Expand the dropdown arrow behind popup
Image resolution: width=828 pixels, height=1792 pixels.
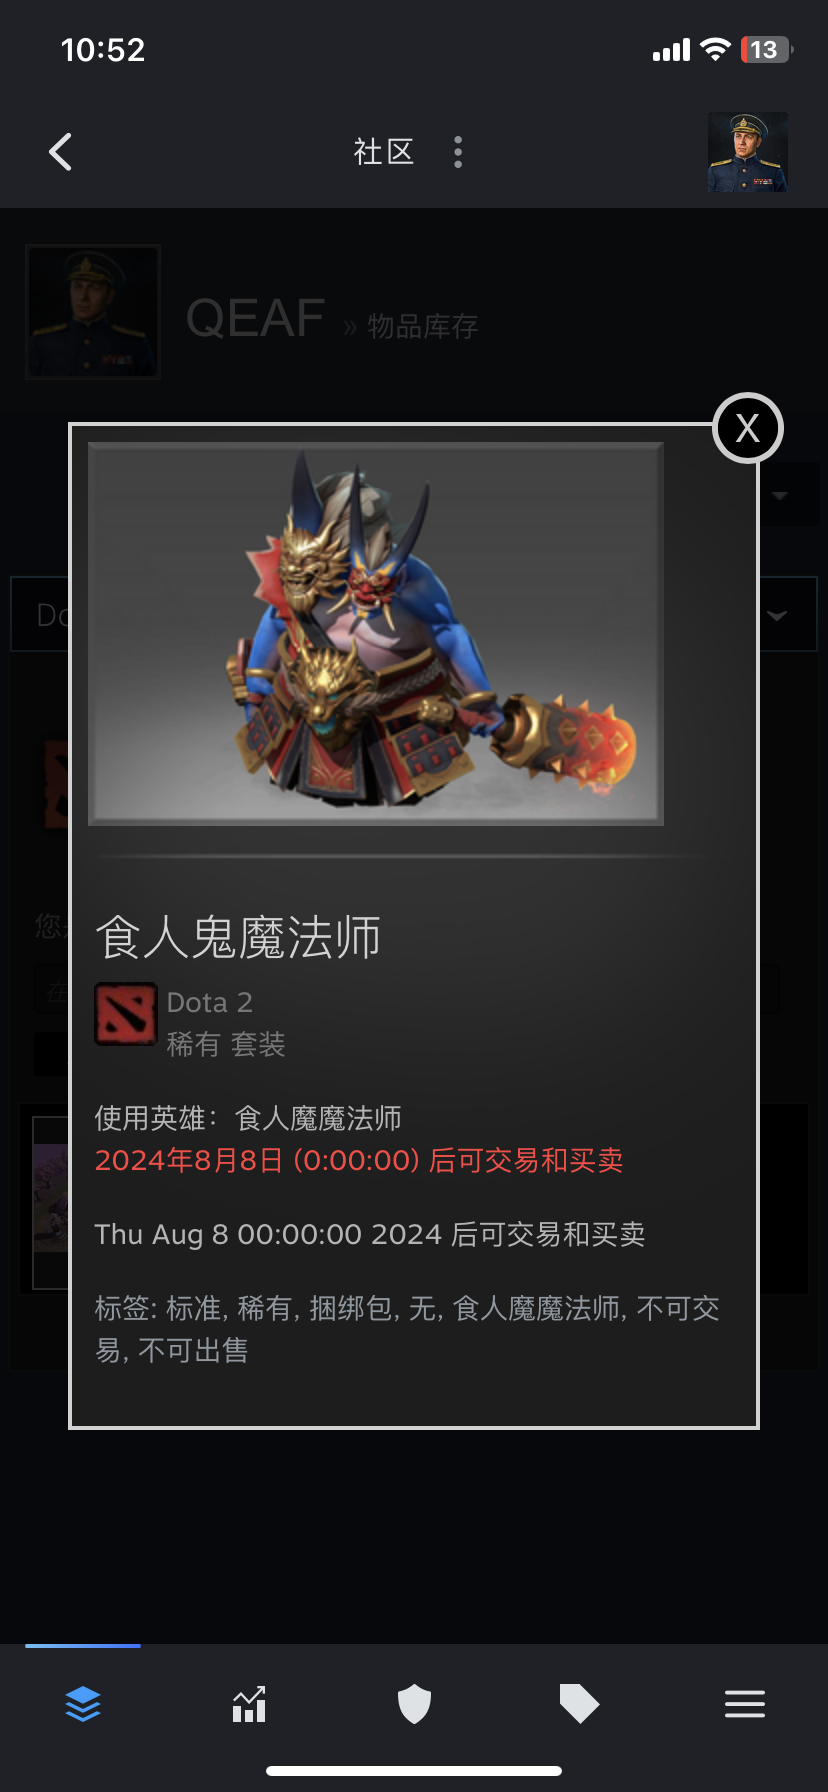coord(780,495)
